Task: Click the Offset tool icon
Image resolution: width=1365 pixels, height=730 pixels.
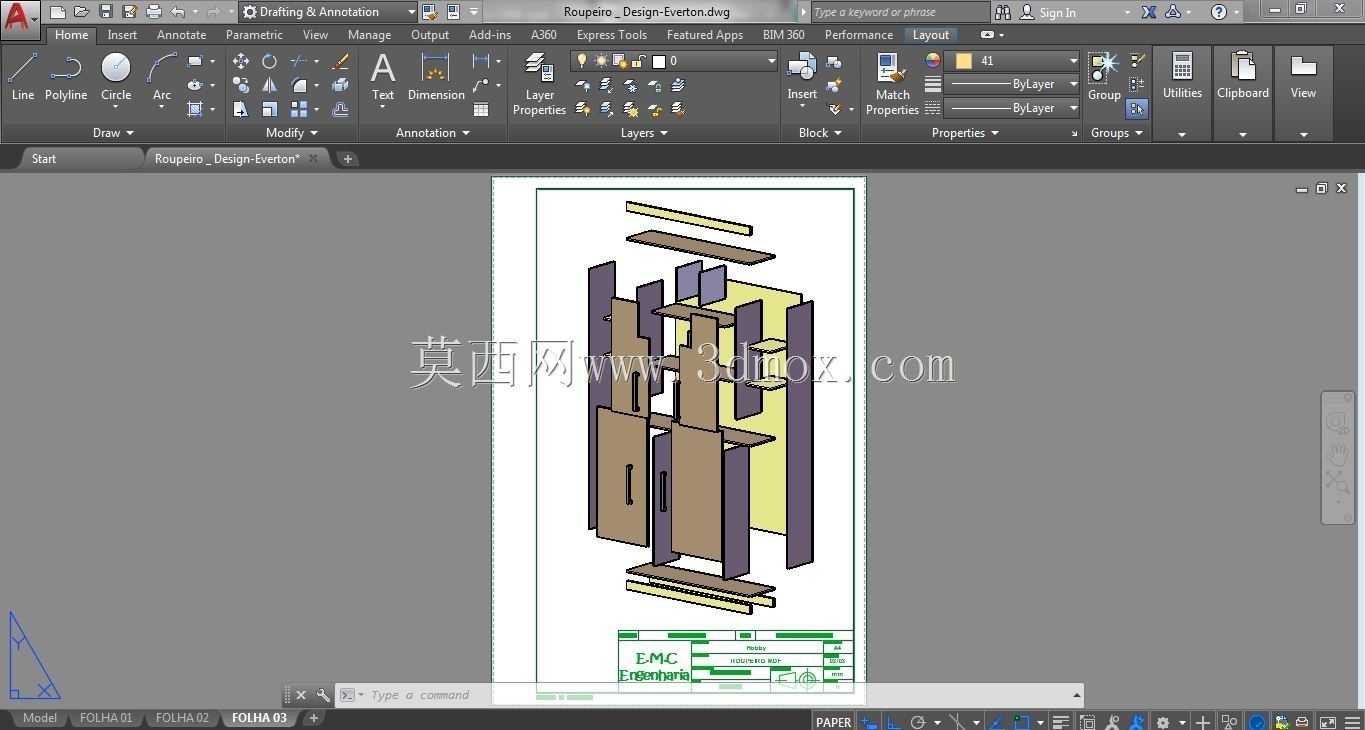Action: pos(340,109)
